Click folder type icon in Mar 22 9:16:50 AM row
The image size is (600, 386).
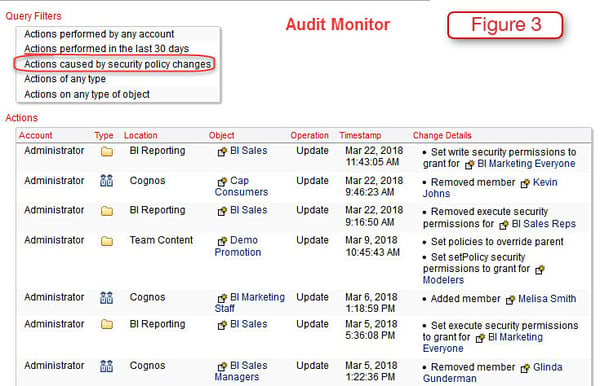(x=107, y=211)
